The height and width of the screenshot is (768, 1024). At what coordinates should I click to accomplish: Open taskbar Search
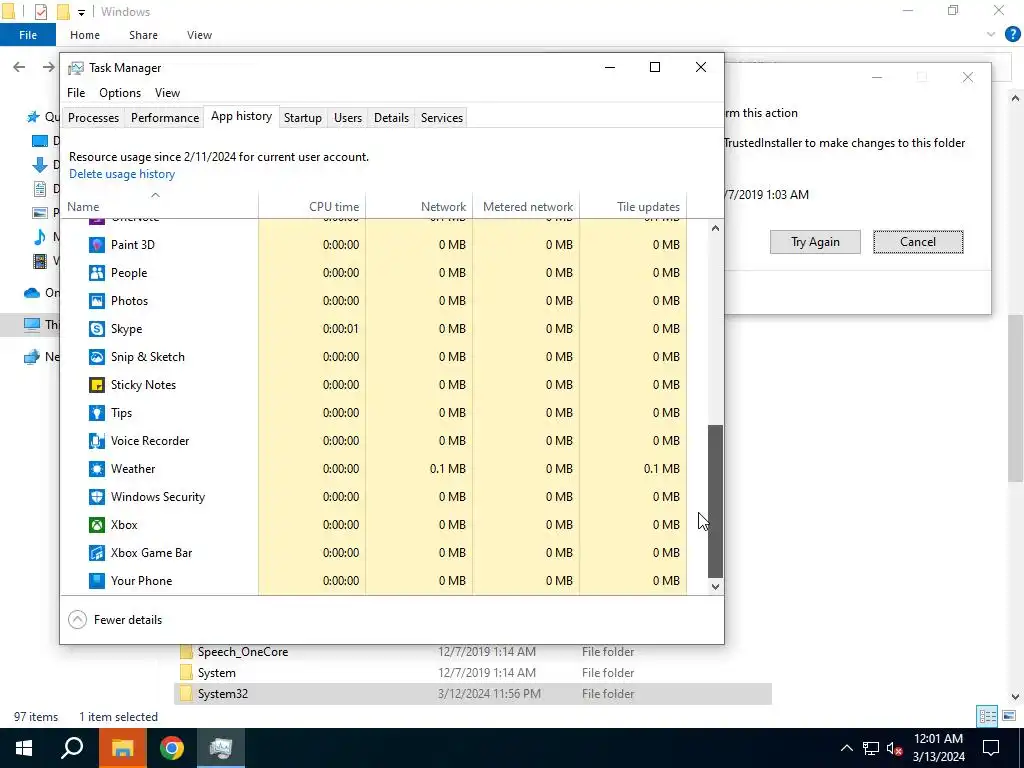[x=72, y=748]
